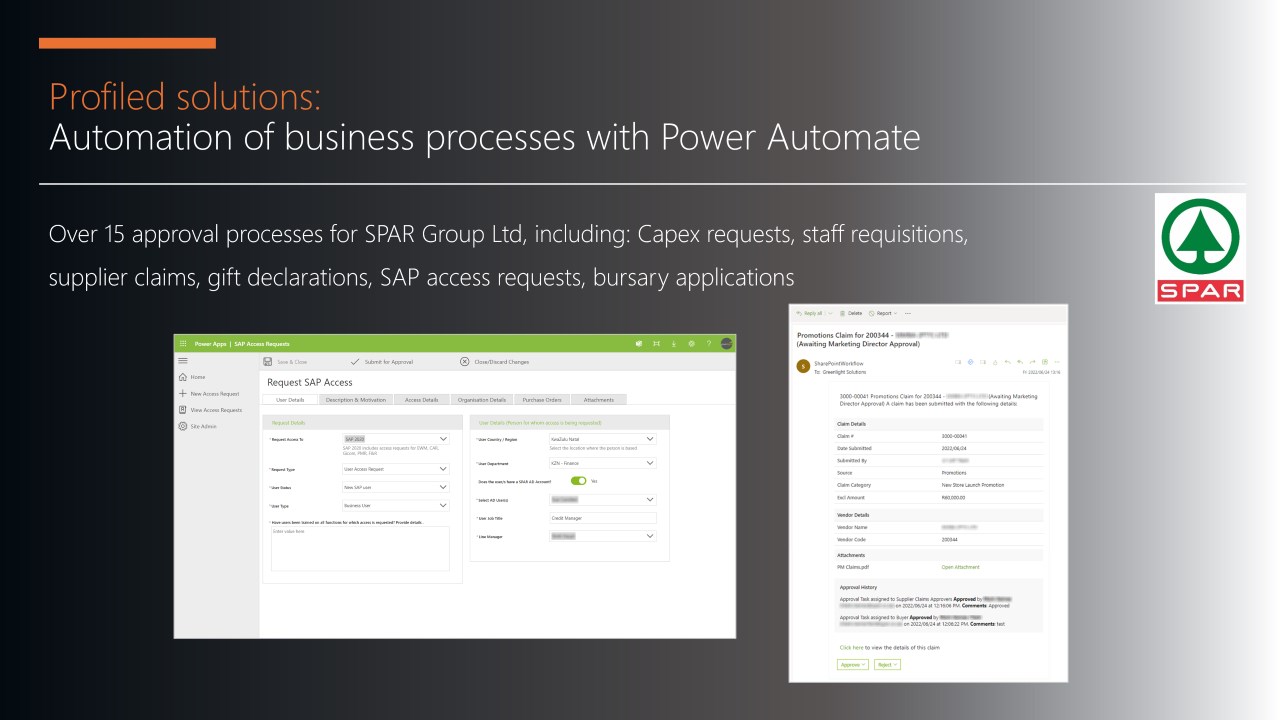Click the 'Click here' claim details link
Viewport: 1280px width, 720px height.
tap(851, 647)
